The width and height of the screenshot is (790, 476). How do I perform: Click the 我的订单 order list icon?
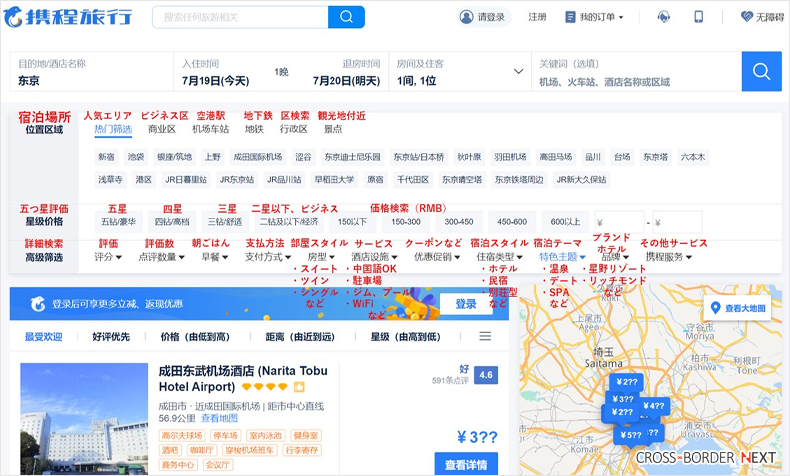click(570, 17)
